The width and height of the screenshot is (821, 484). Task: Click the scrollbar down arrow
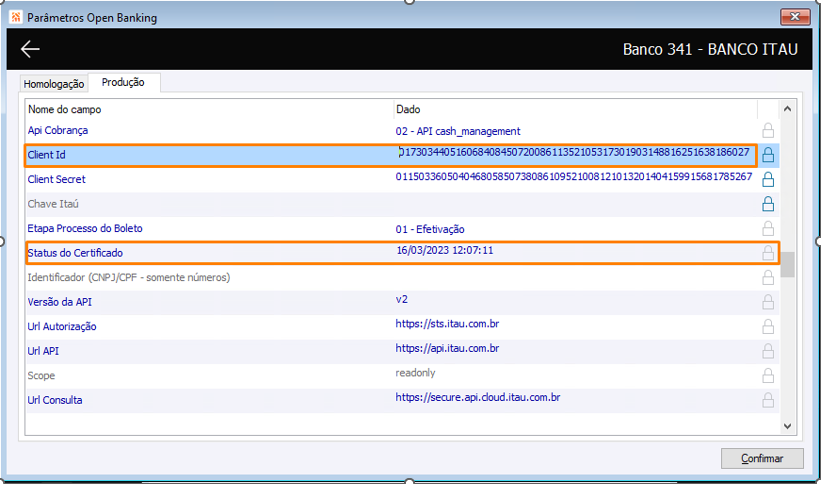pyautogui.click(x=787, y=426)
